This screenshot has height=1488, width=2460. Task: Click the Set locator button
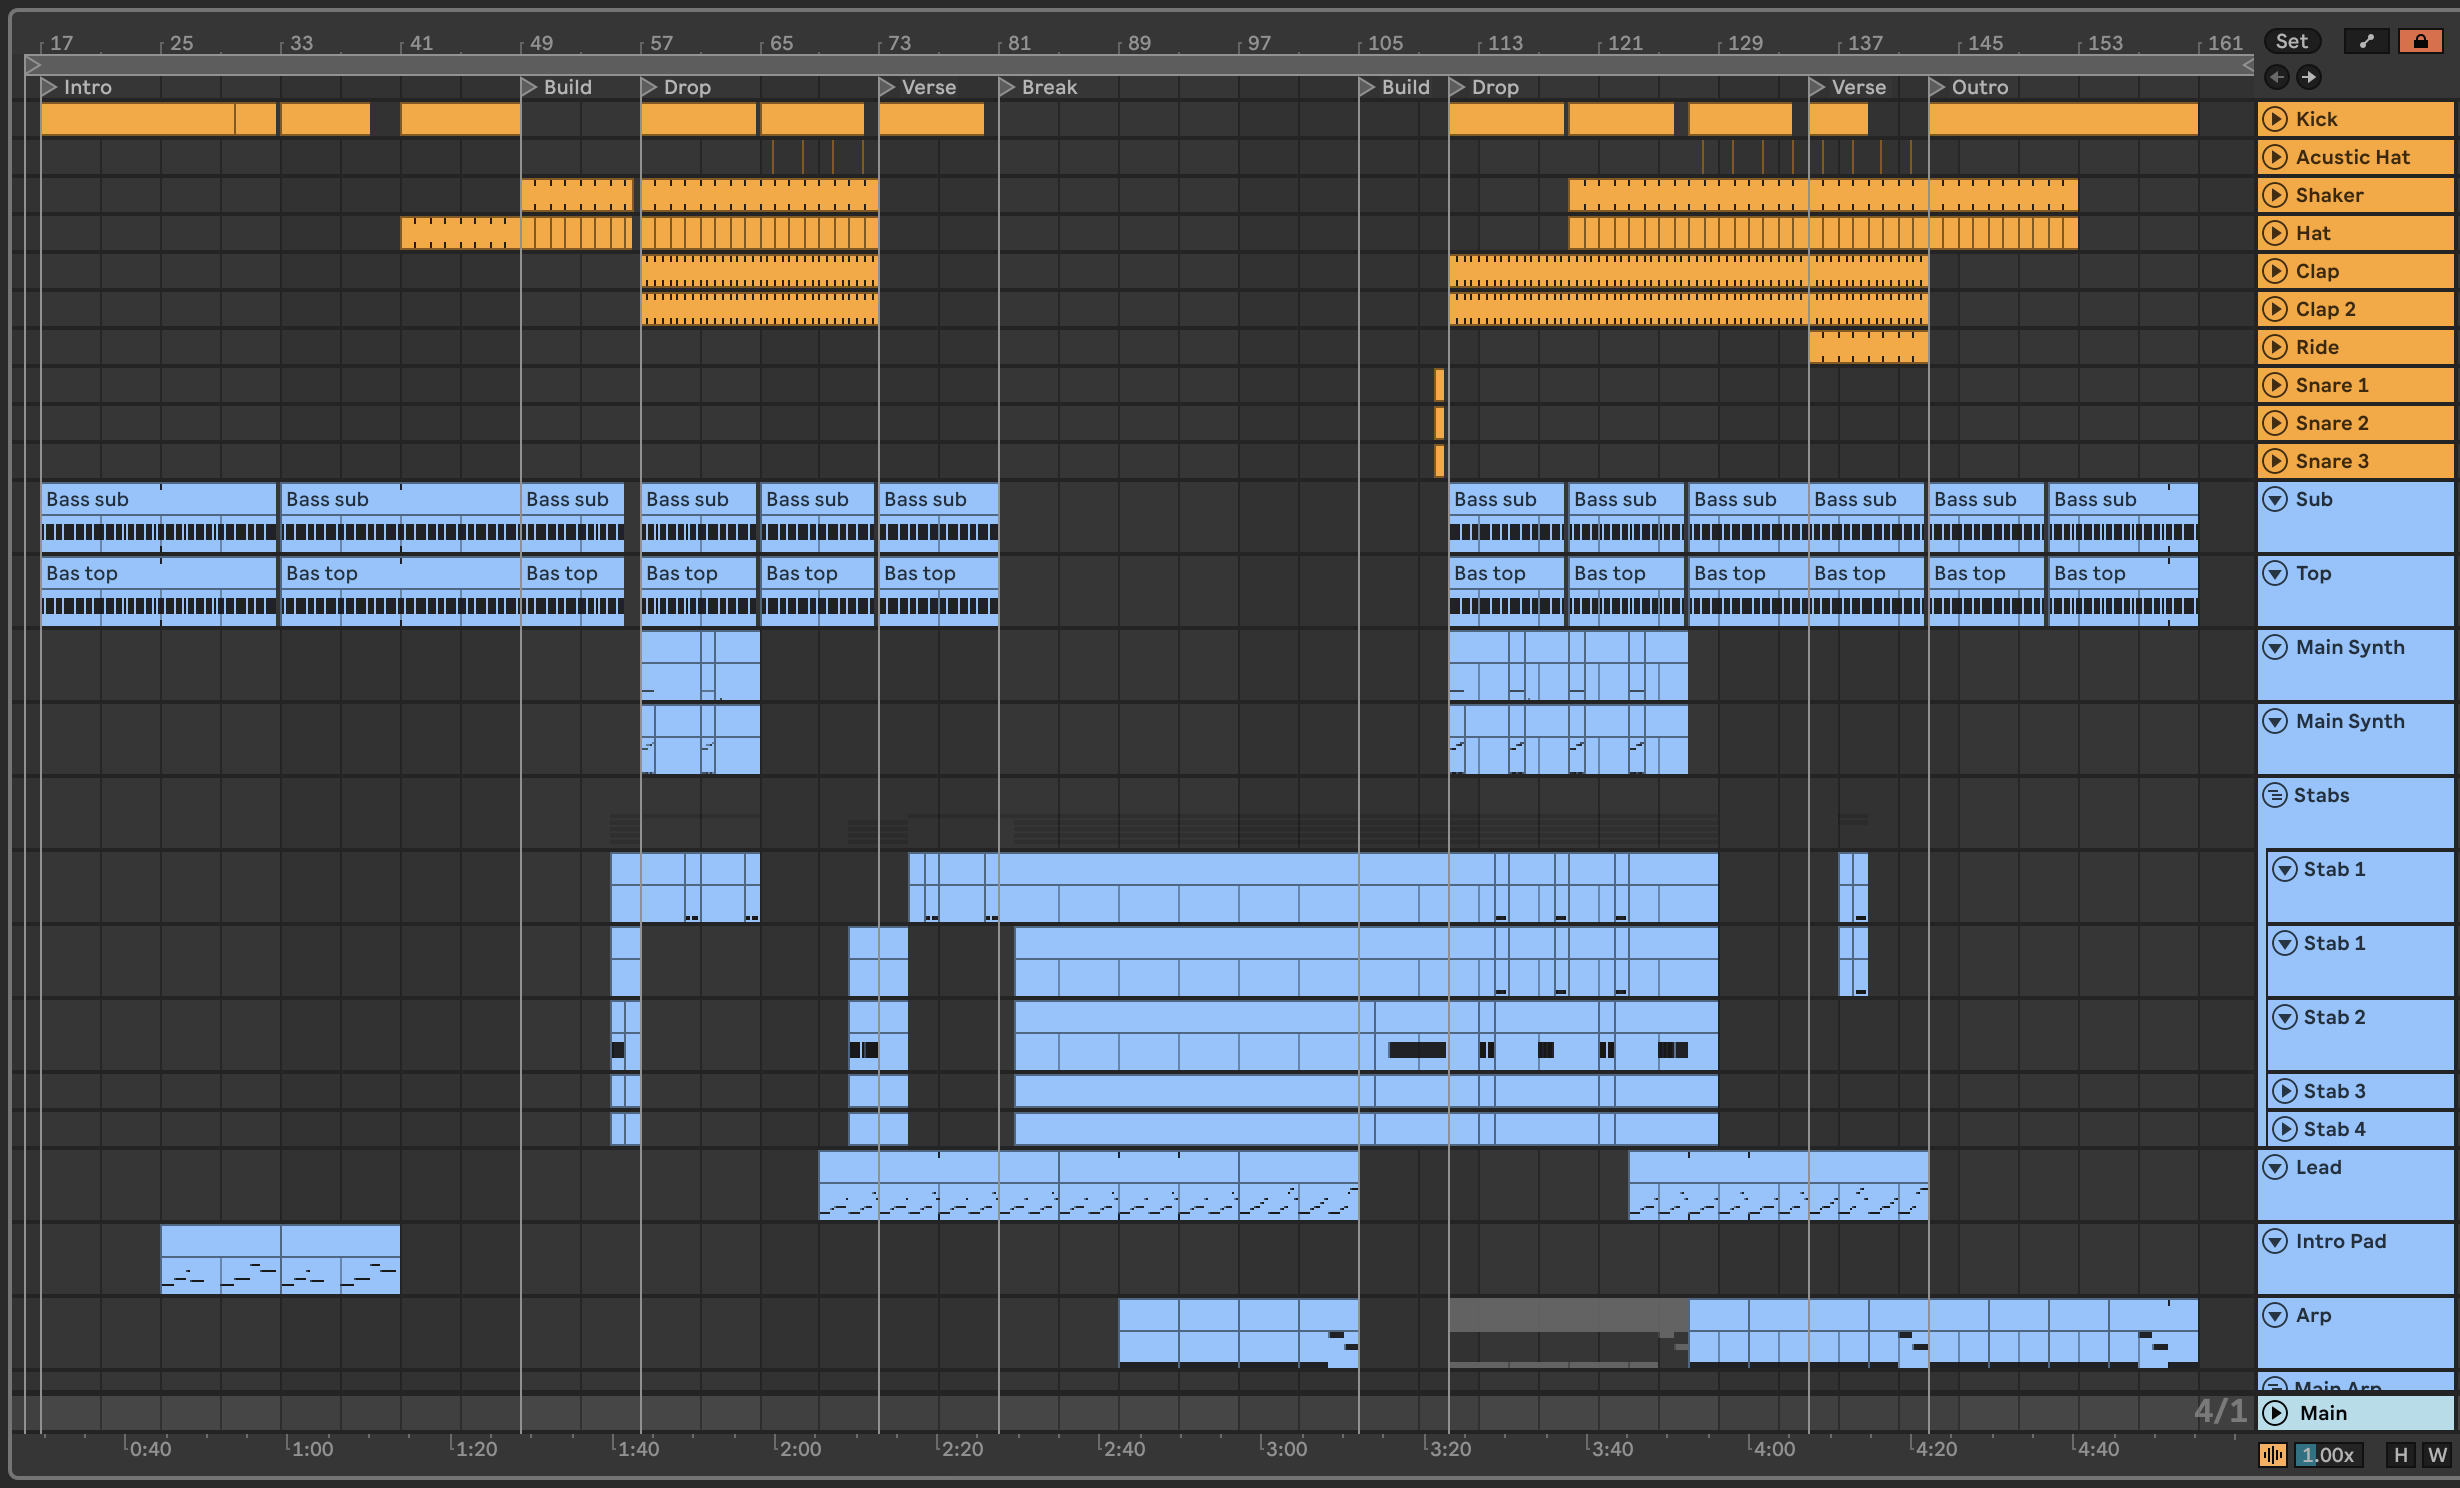coord(2291,41)
